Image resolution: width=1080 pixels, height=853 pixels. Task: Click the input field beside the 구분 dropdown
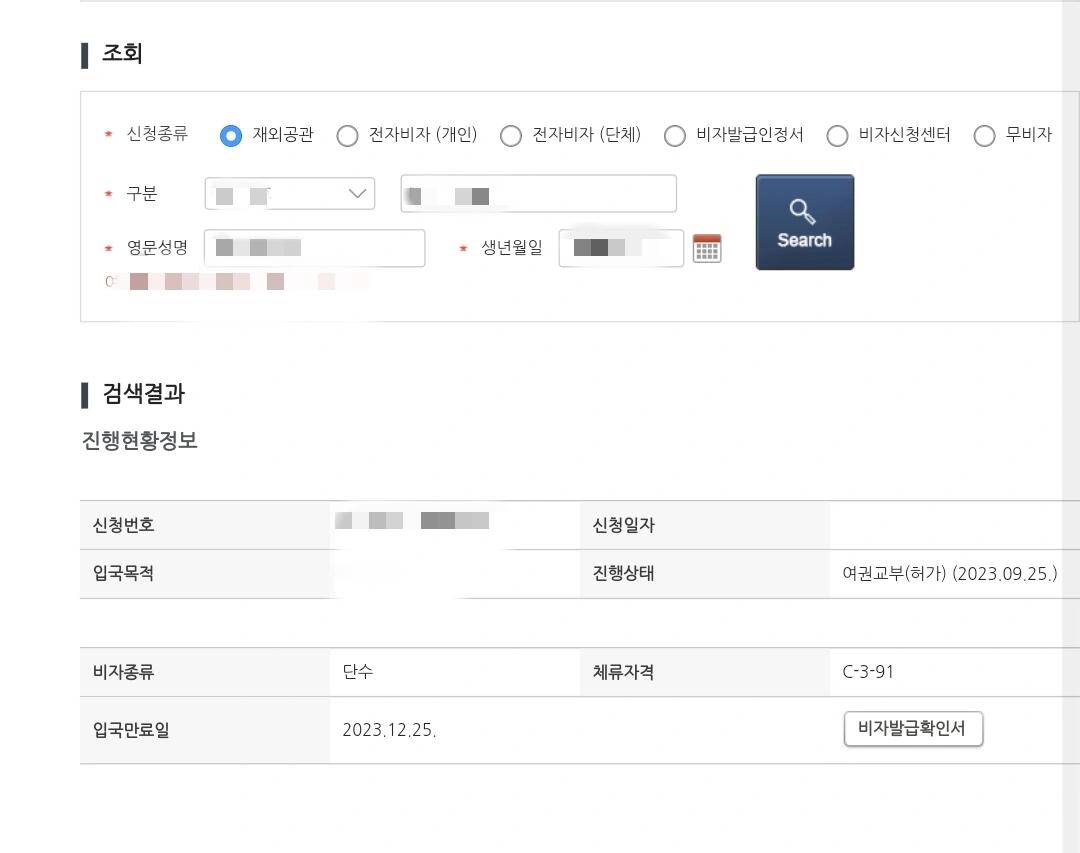tap(539, 194)
